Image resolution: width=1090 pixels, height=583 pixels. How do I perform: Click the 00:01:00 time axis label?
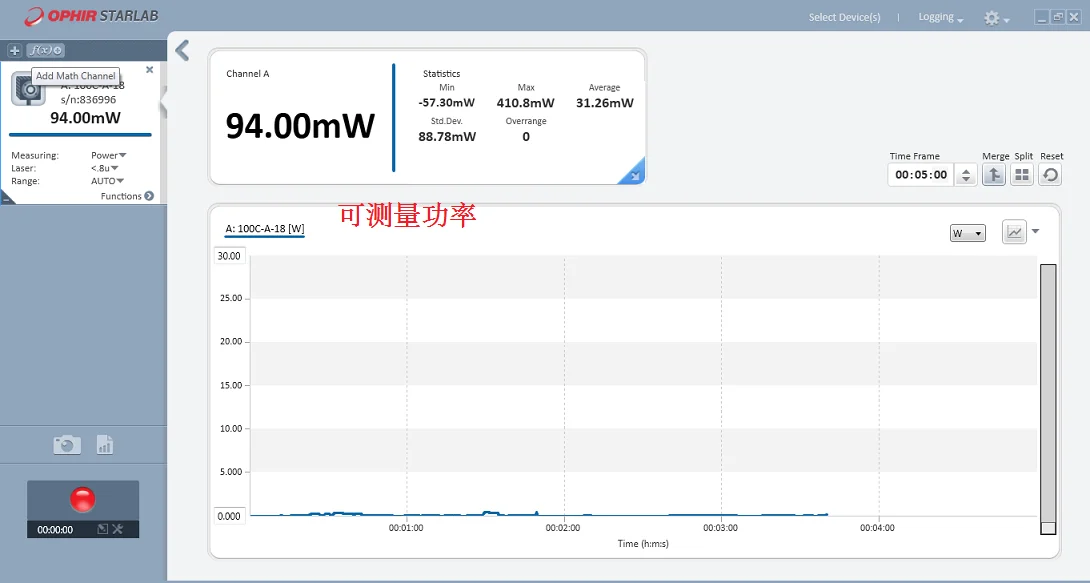(406, 528)
